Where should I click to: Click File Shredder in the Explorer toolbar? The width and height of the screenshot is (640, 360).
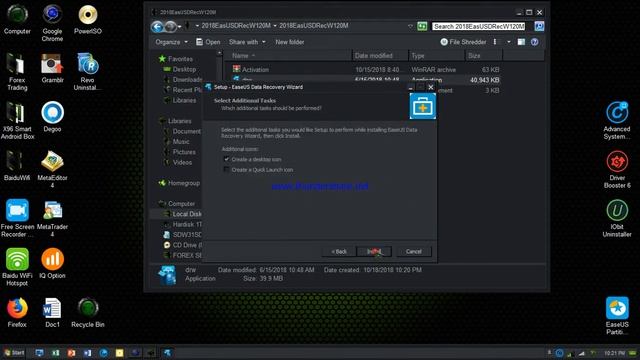[x=463, y=42]
